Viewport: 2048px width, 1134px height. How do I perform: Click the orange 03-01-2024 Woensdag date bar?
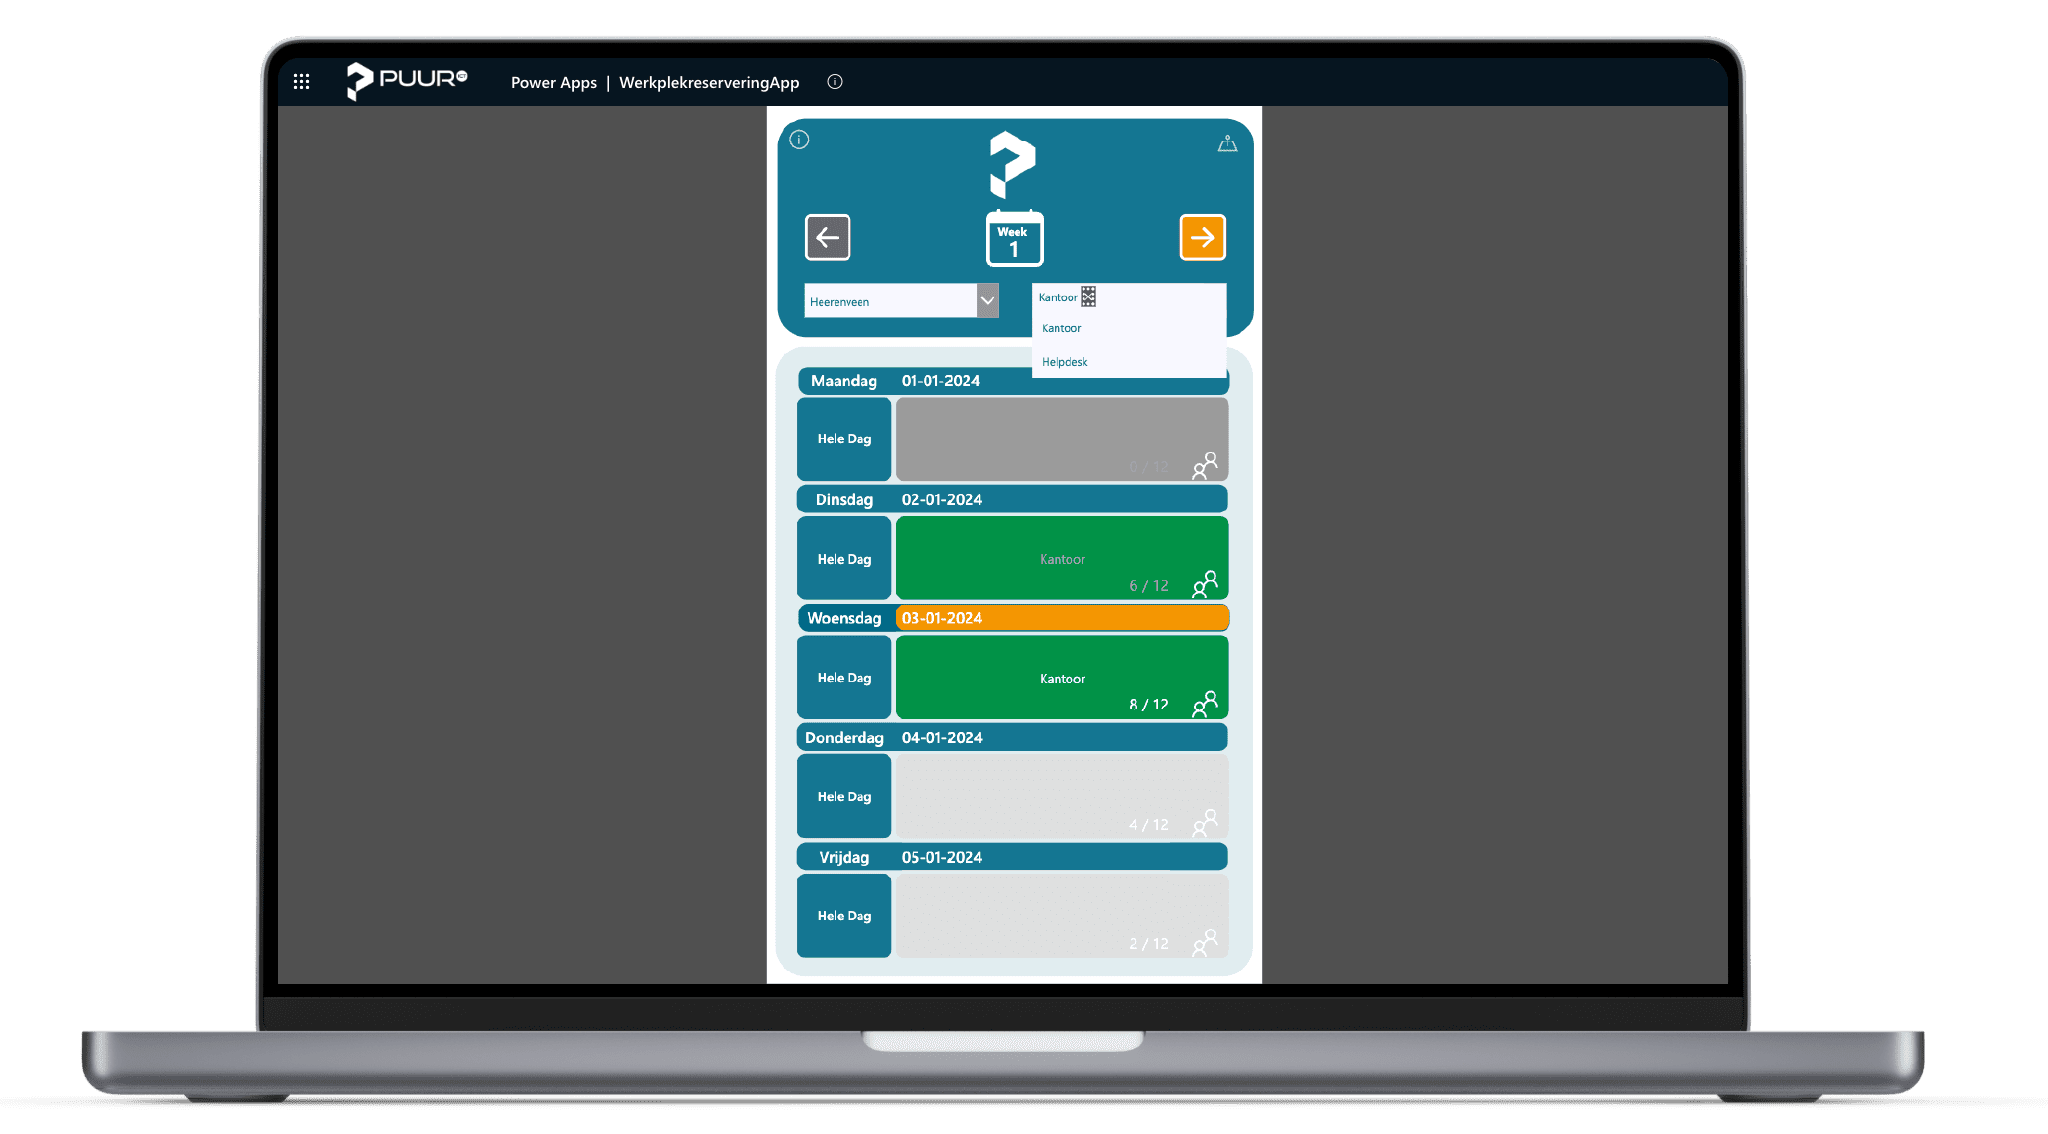pos(1062,618)
